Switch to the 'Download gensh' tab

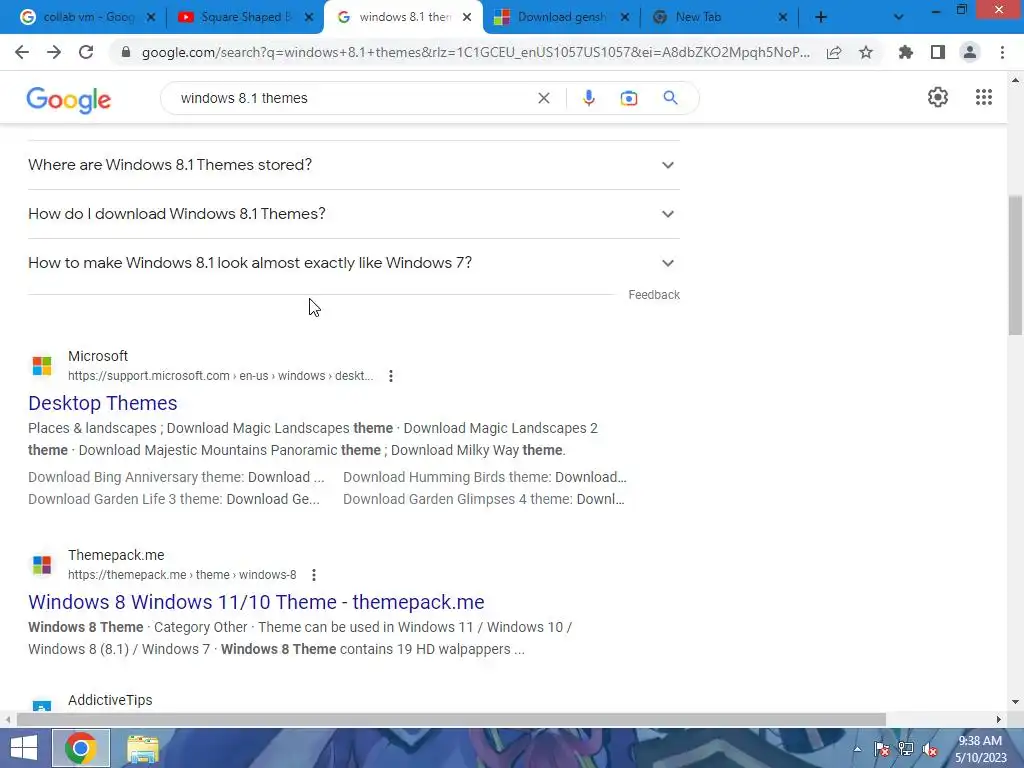tap(560, 17)
